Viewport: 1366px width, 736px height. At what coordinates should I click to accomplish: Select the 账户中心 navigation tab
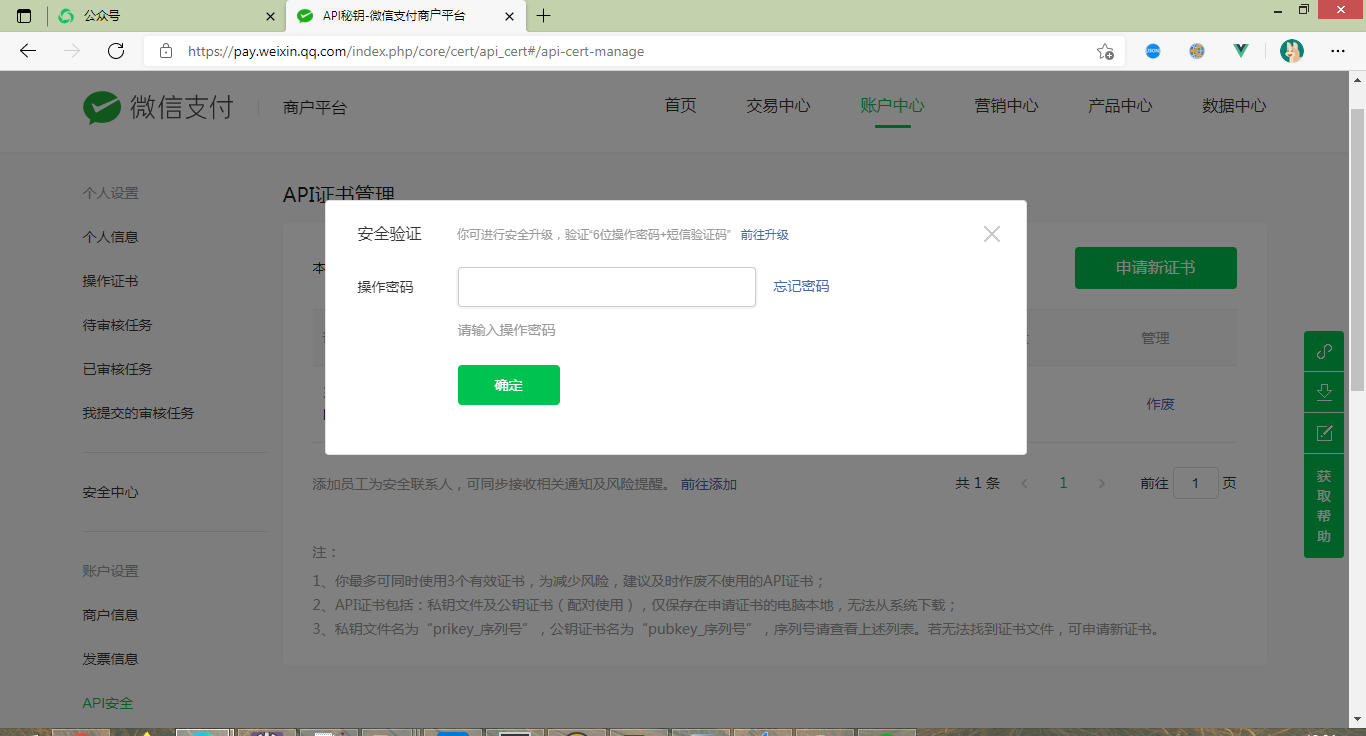click(x=892, y=106)
